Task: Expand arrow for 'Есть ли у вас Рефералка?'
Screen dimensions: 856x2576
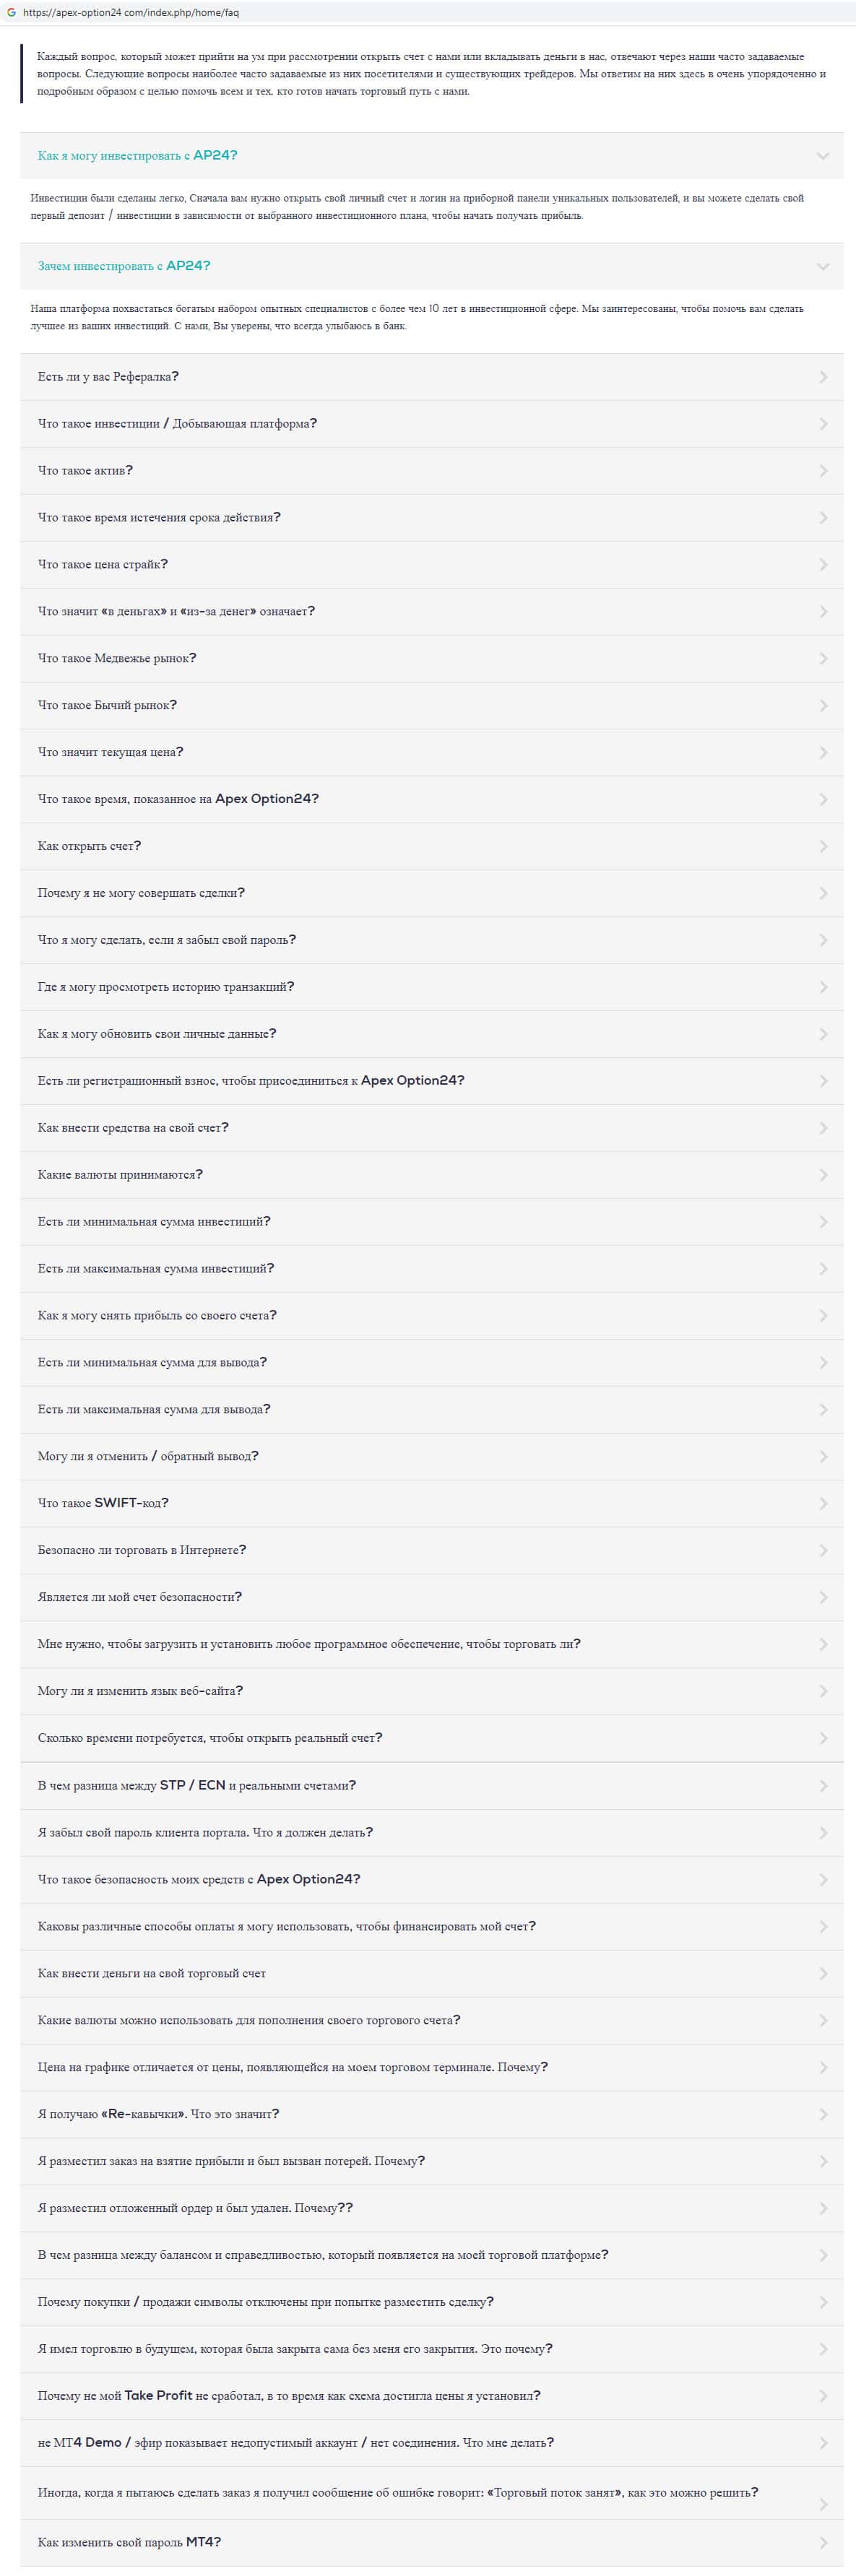Action: pyautogui.click(x=823, y=377)
